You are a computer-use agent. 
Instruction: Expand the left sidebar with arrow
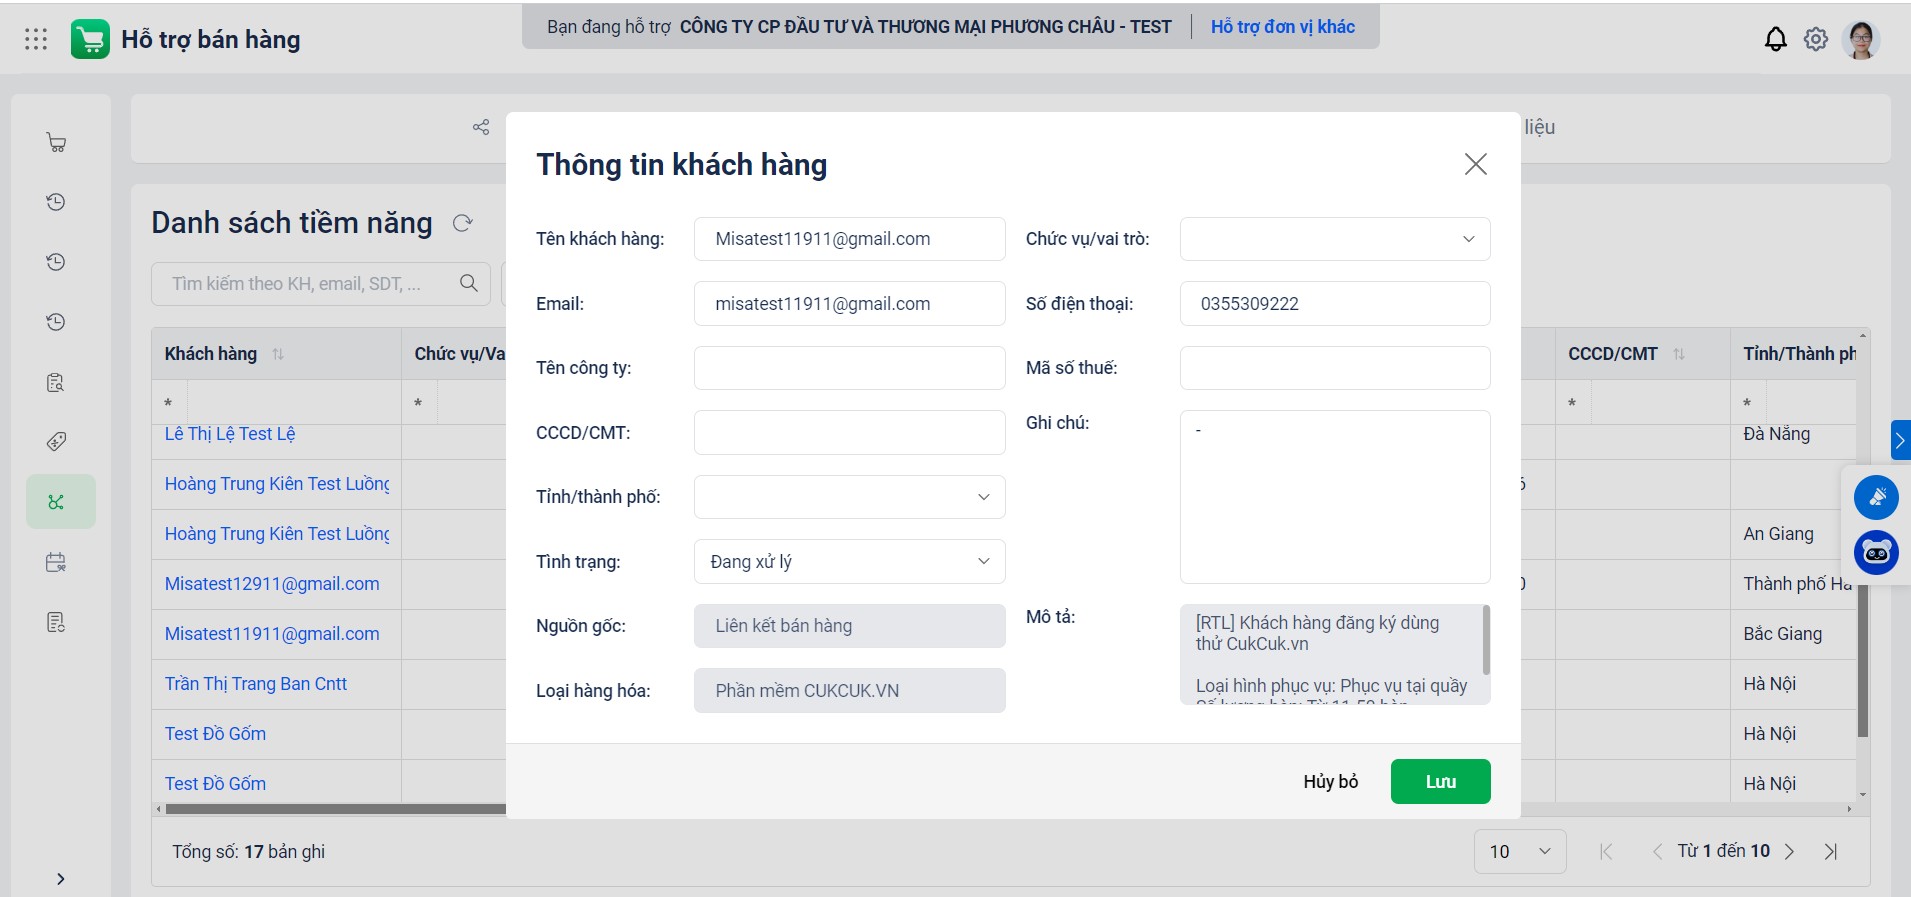click(x=61, y=878)
